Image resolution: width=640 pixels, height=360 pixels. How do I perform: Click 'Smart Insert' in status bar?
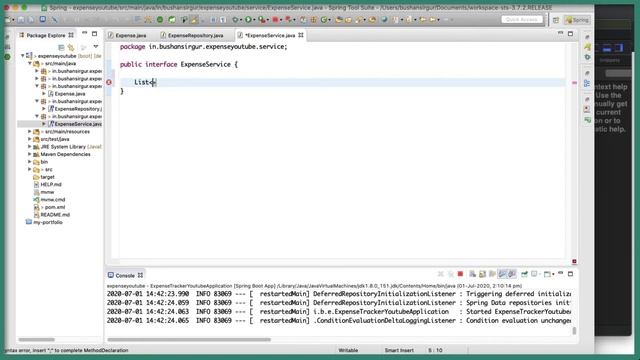[399, 350]
